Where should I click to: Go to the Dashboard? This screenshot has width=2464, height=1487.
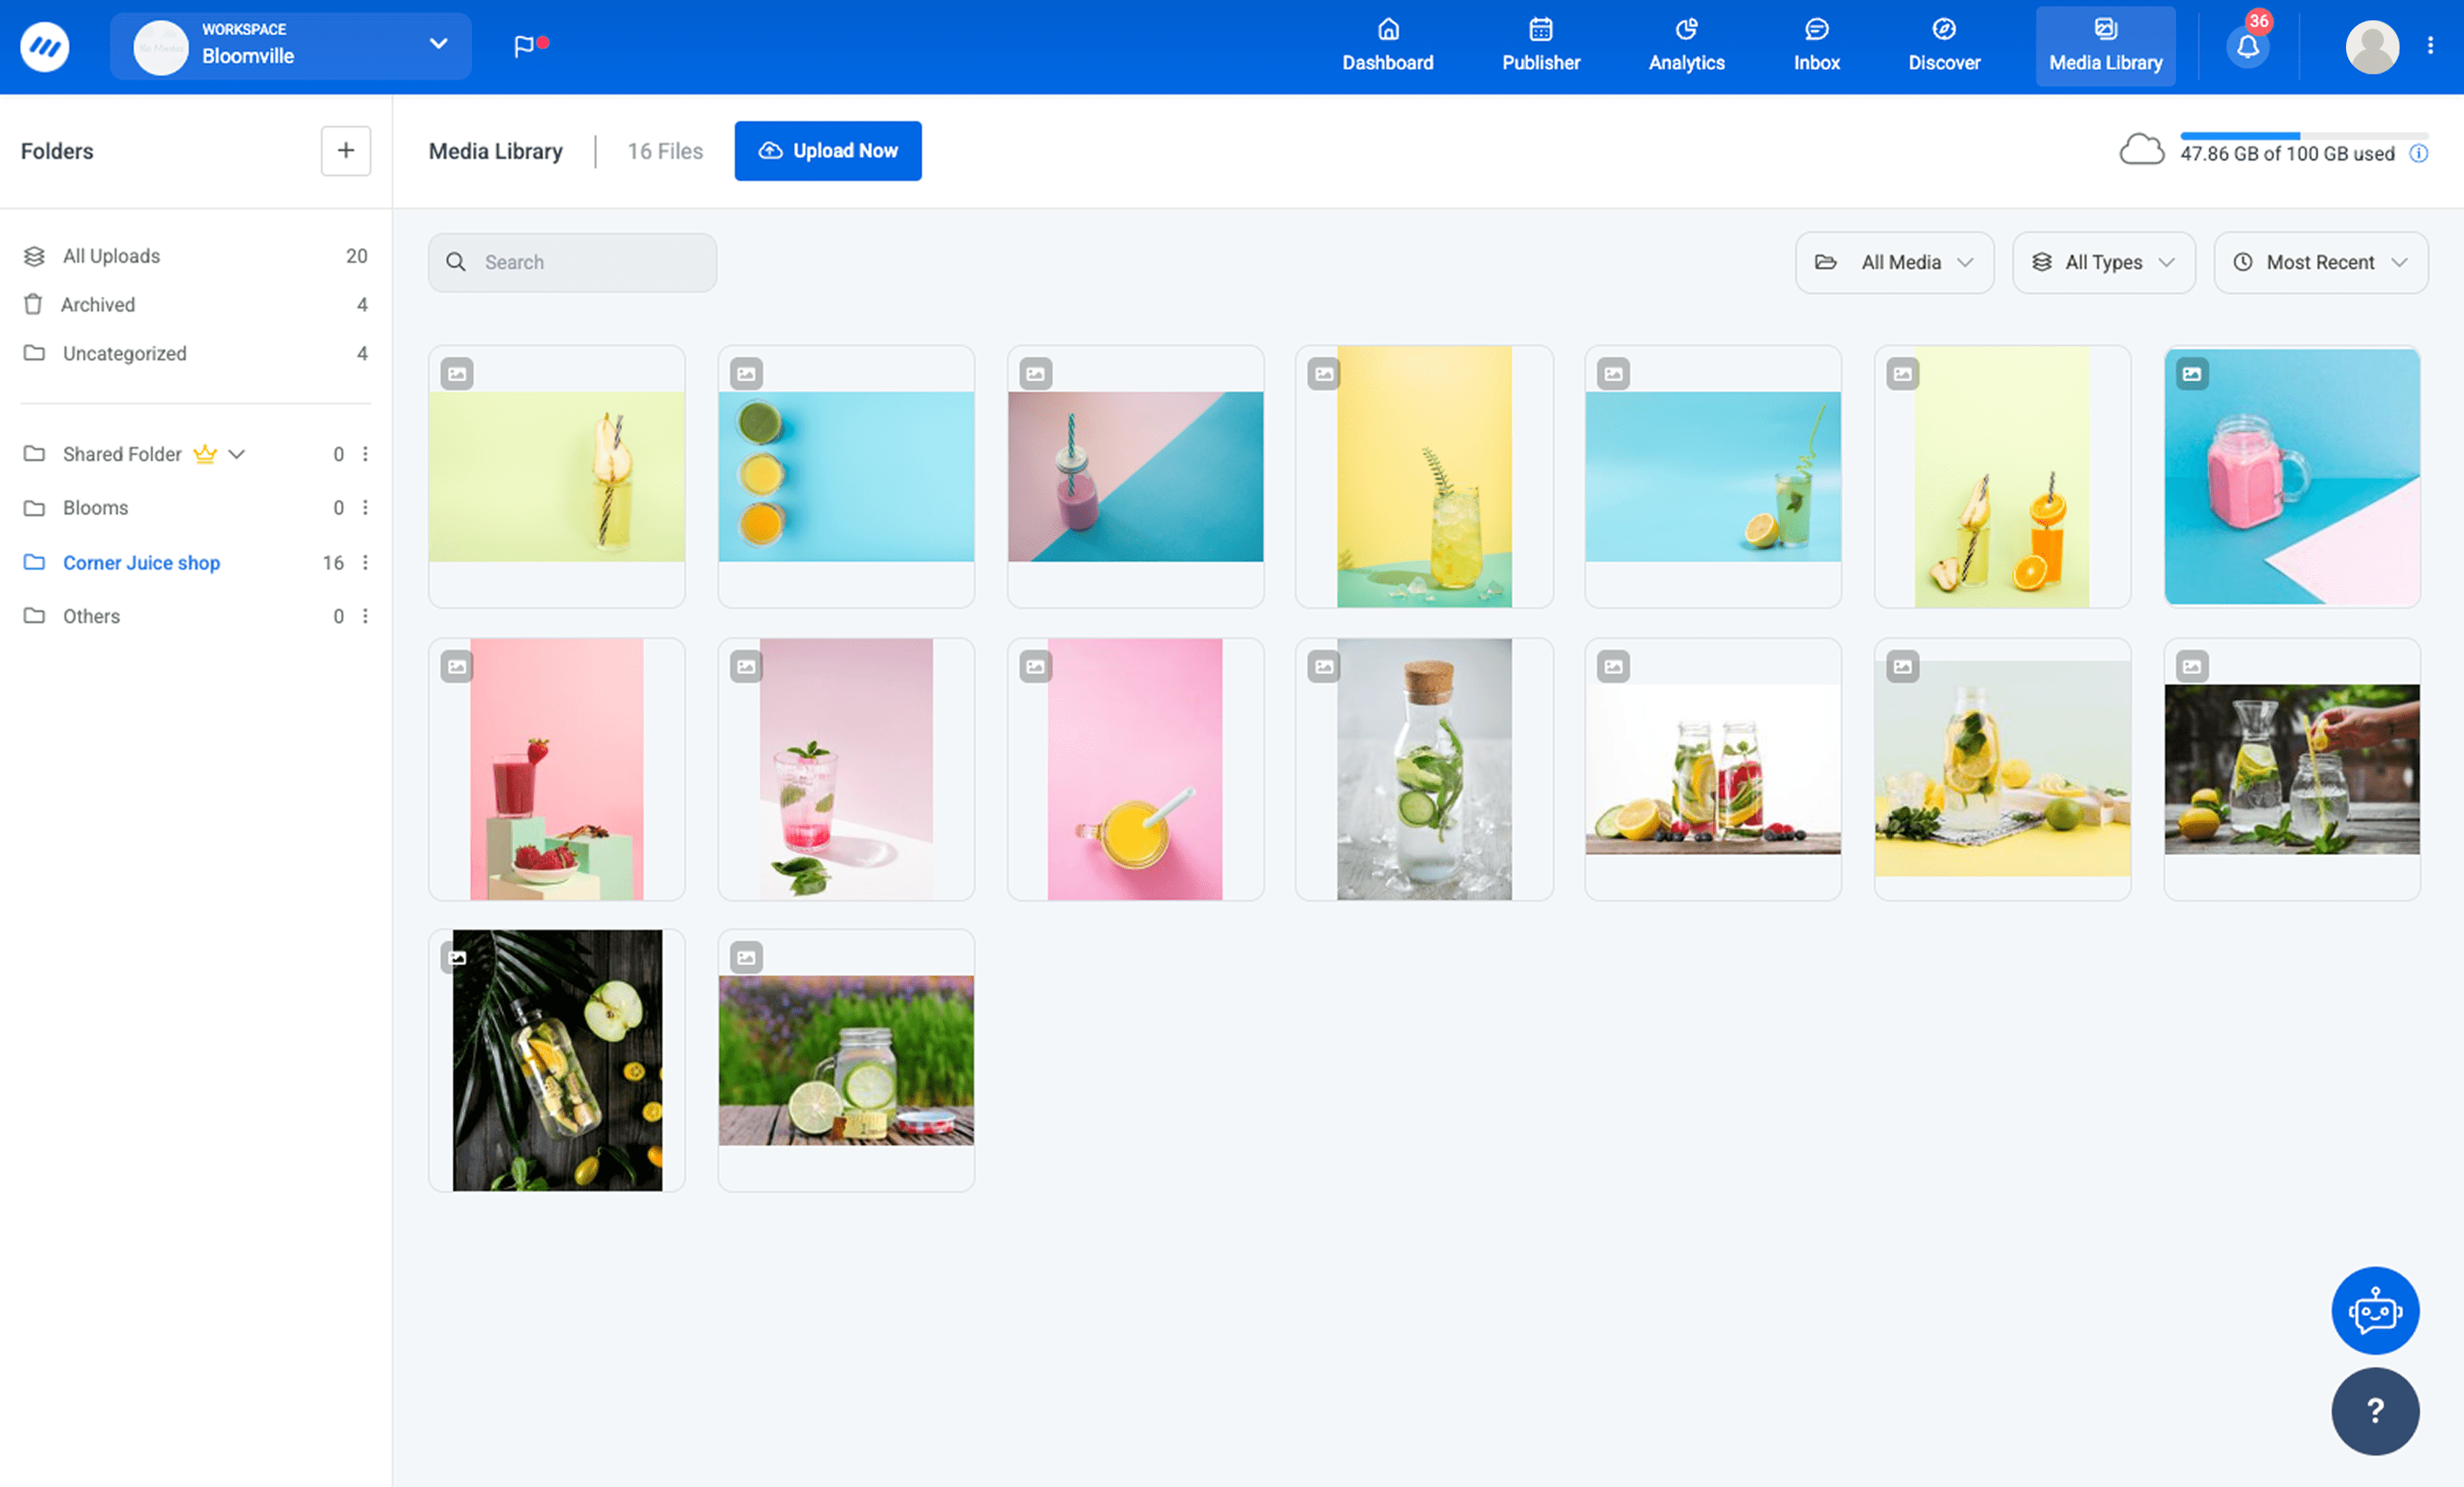1387,46
